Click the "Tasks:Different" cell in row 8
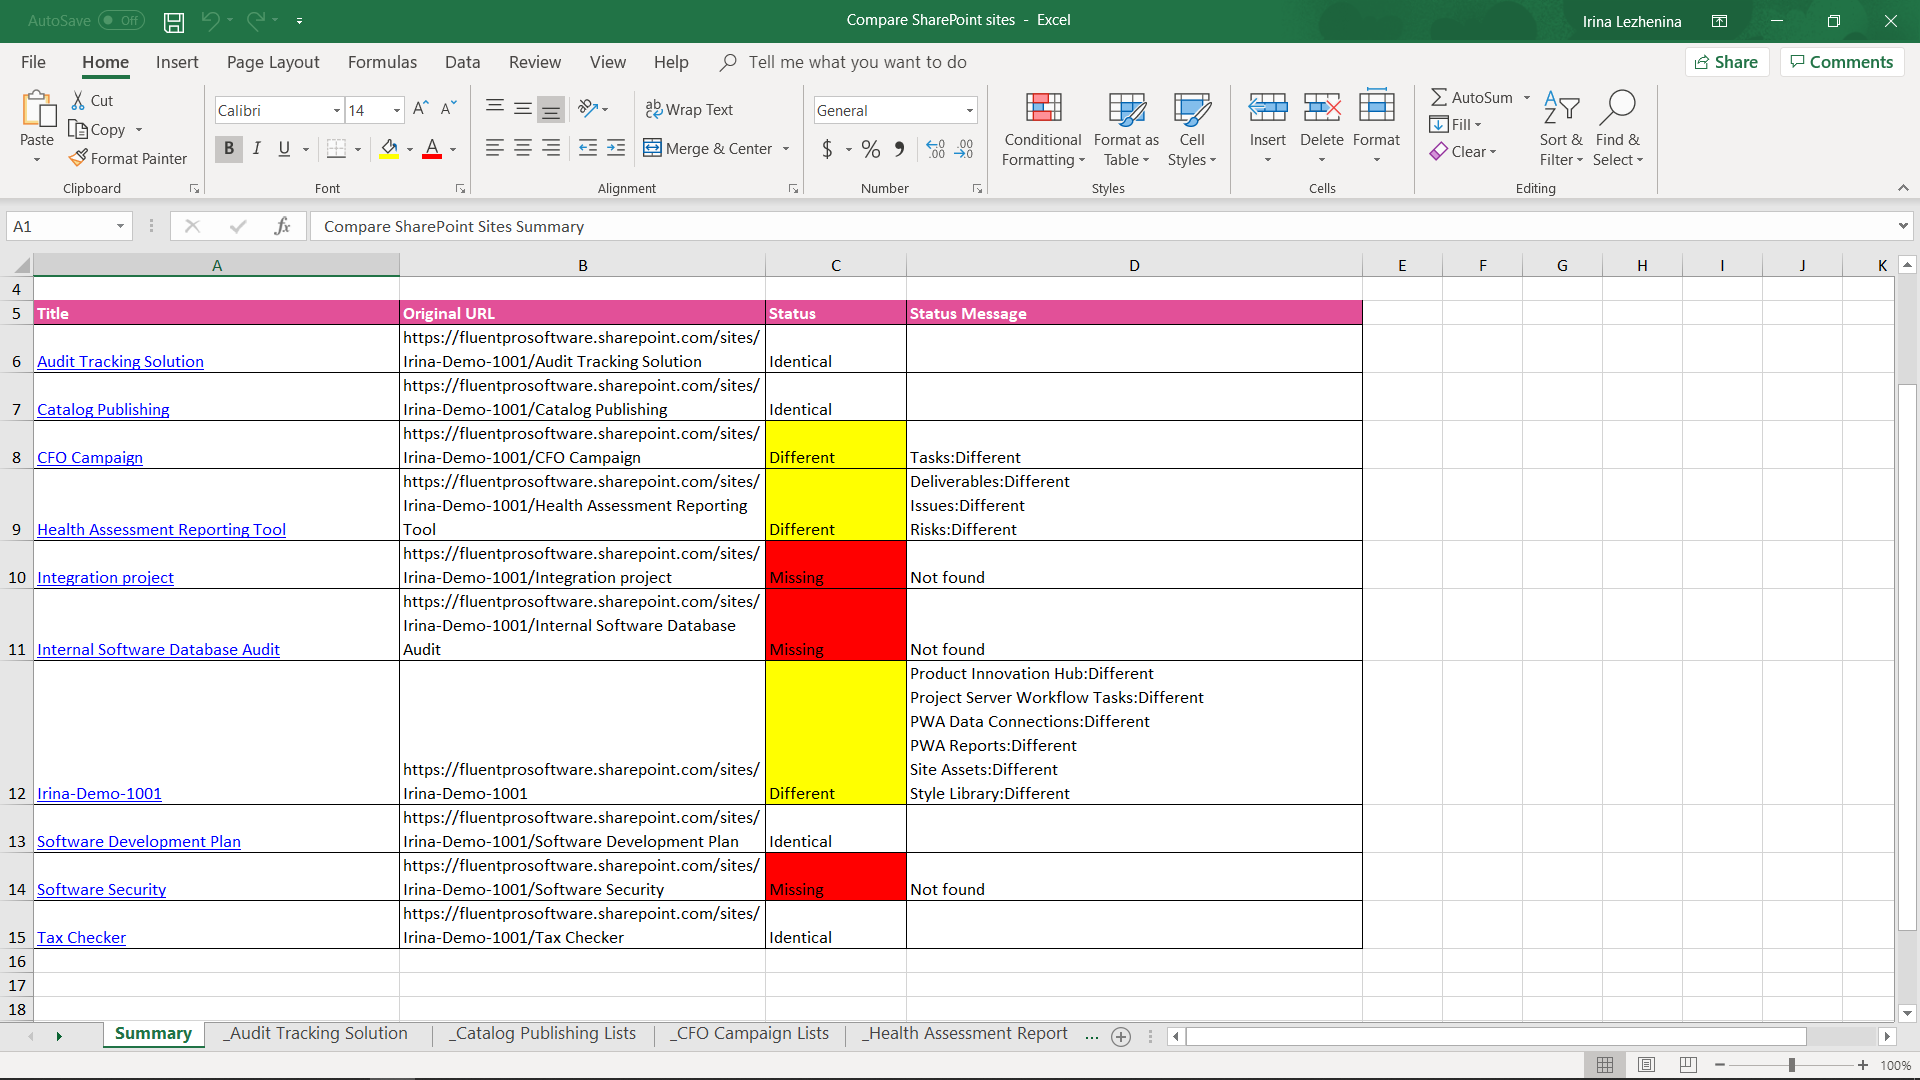This screenshot has width=1920, height=1080. pos(1134,445)
